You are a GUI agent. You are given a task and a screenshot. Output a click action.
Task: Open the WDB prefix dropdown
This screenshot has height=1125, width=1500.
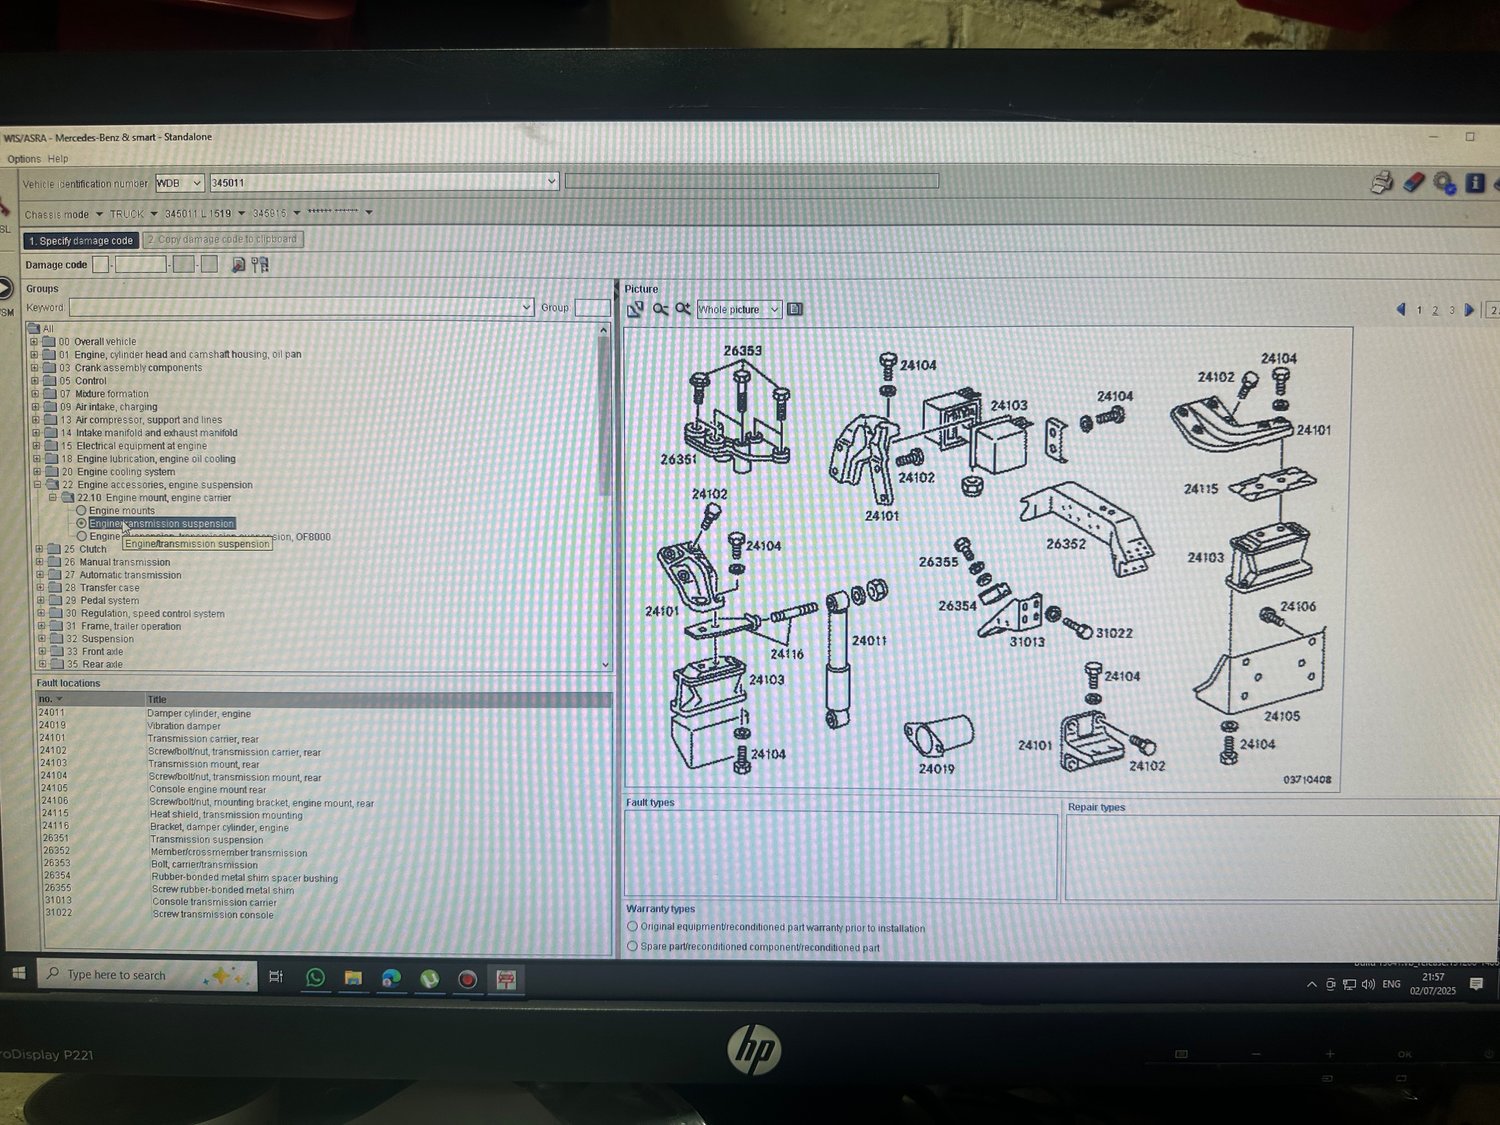point(196,183)
